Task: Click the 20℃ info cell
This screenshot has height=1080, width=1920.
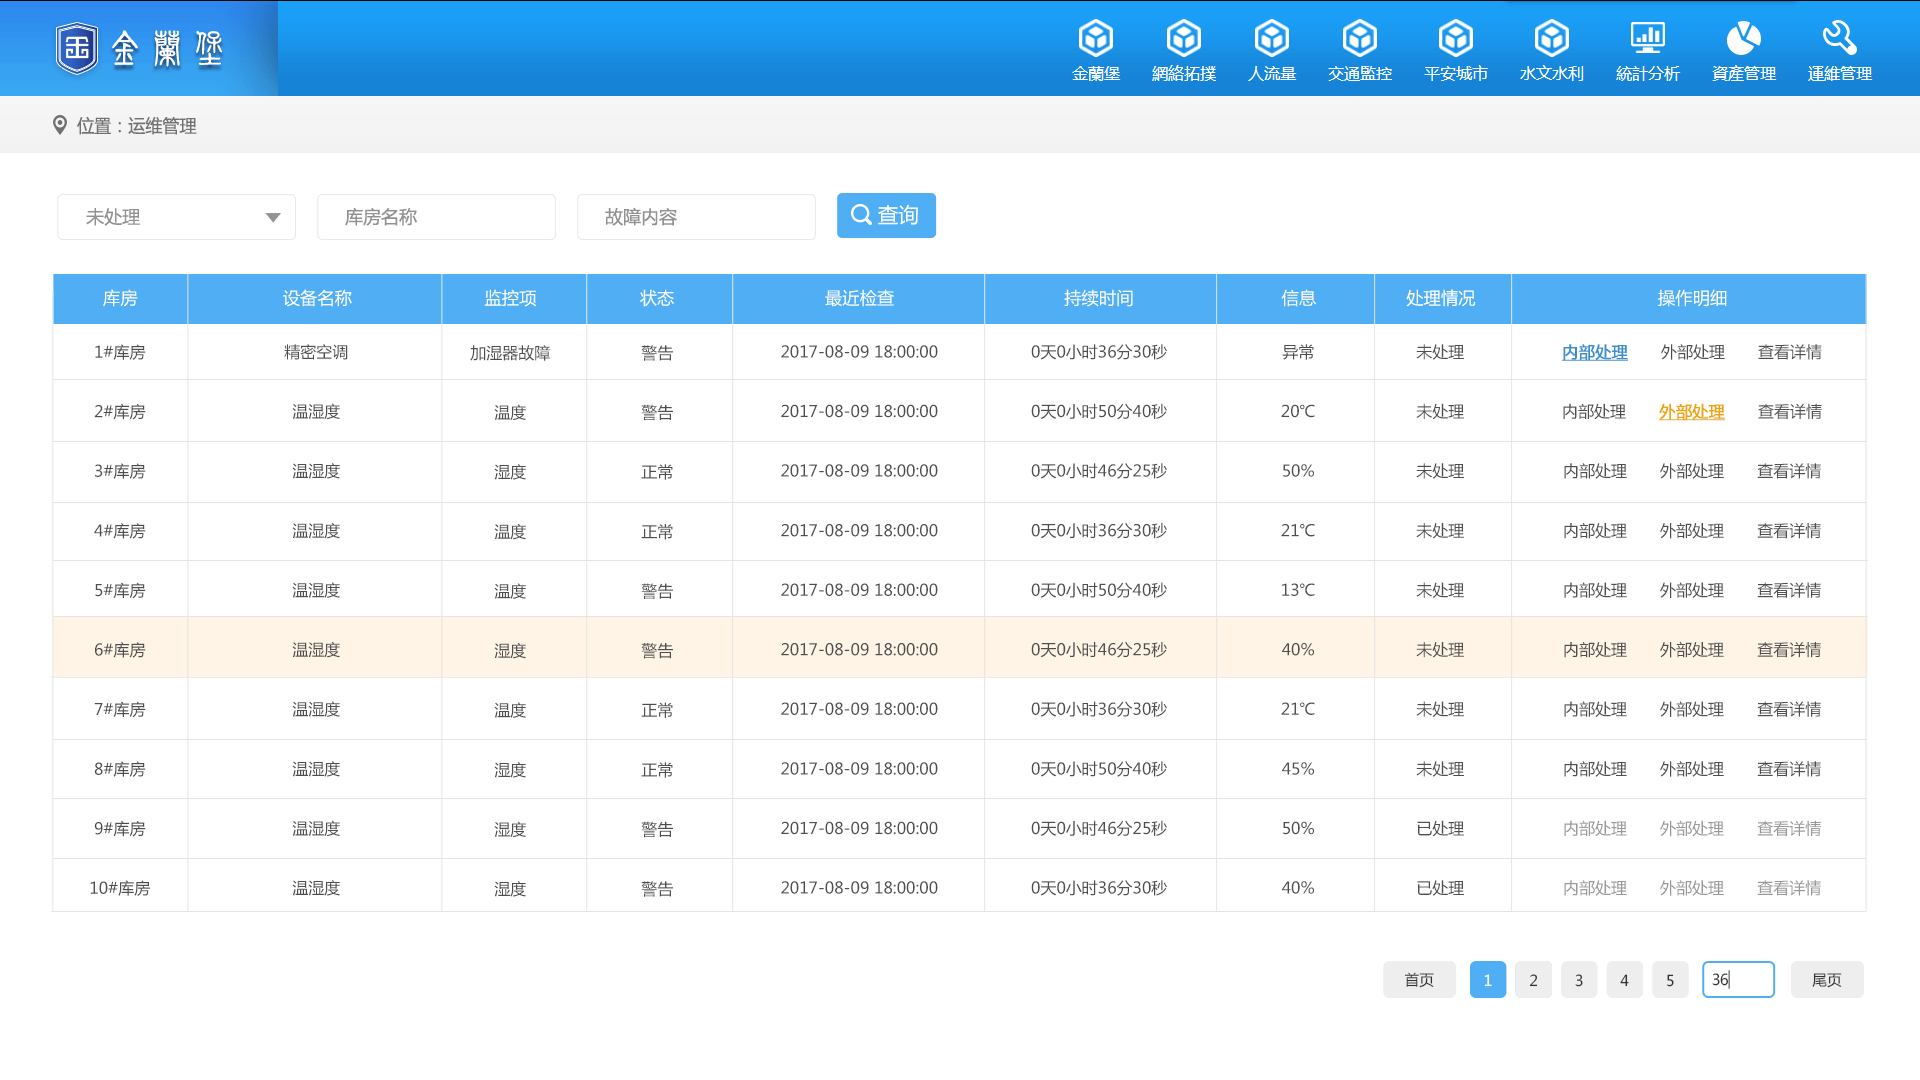Action: tap(1298, 412)
